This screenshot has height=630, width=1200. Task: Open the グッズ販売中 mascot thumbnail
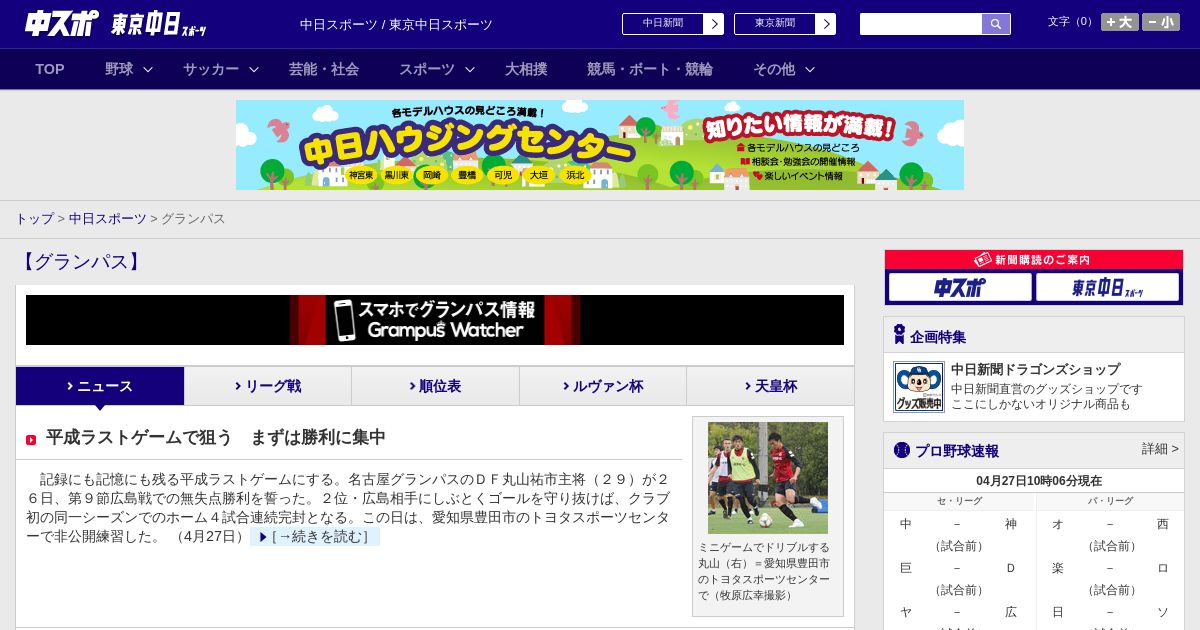[x=919, y=387]
